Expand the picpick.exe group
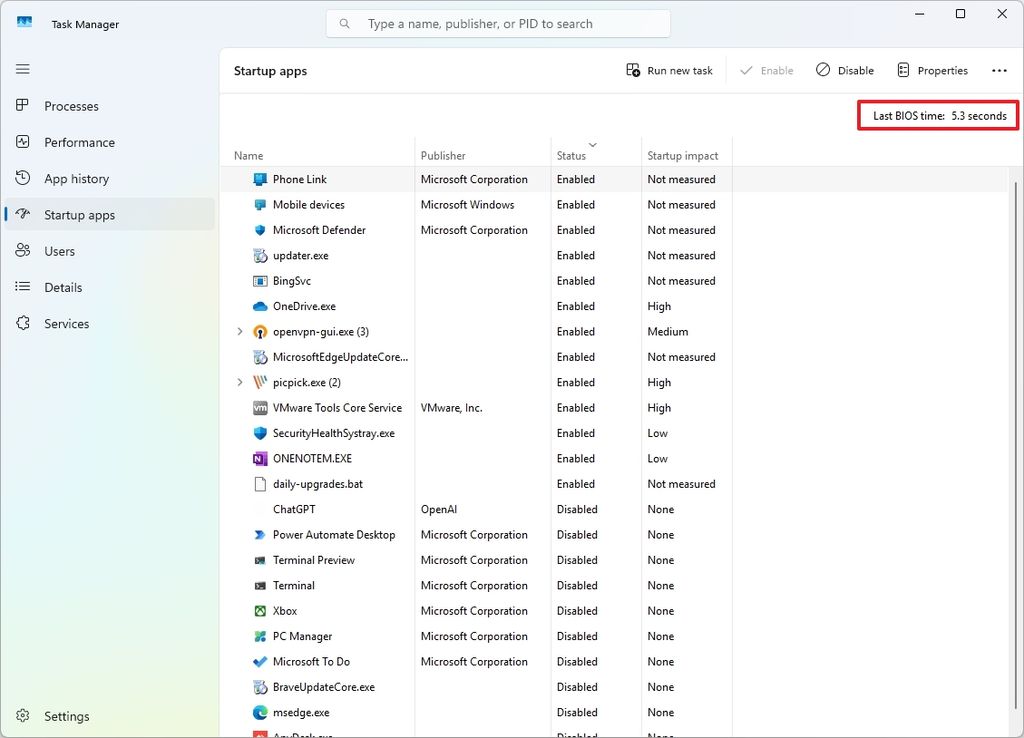The height and width of the screenshot is (738, 1024). click(240, 382)
